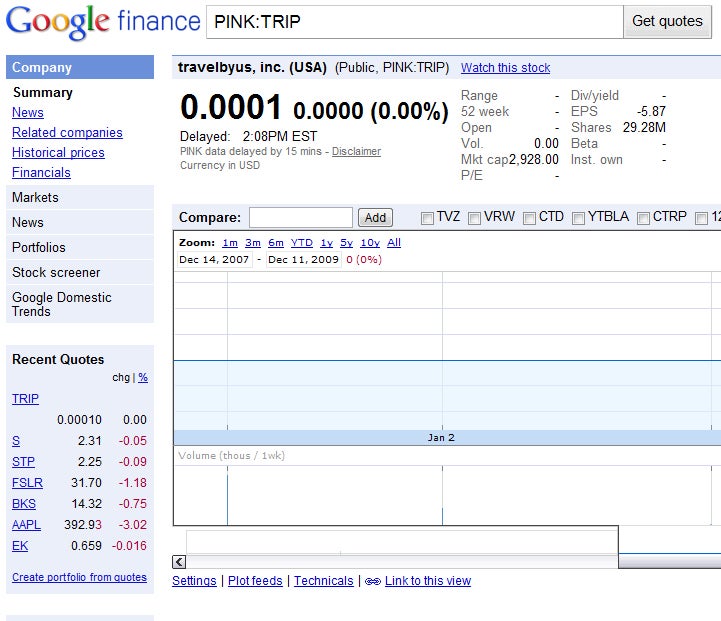Click Watch this stock link

(x=505, y=68)
